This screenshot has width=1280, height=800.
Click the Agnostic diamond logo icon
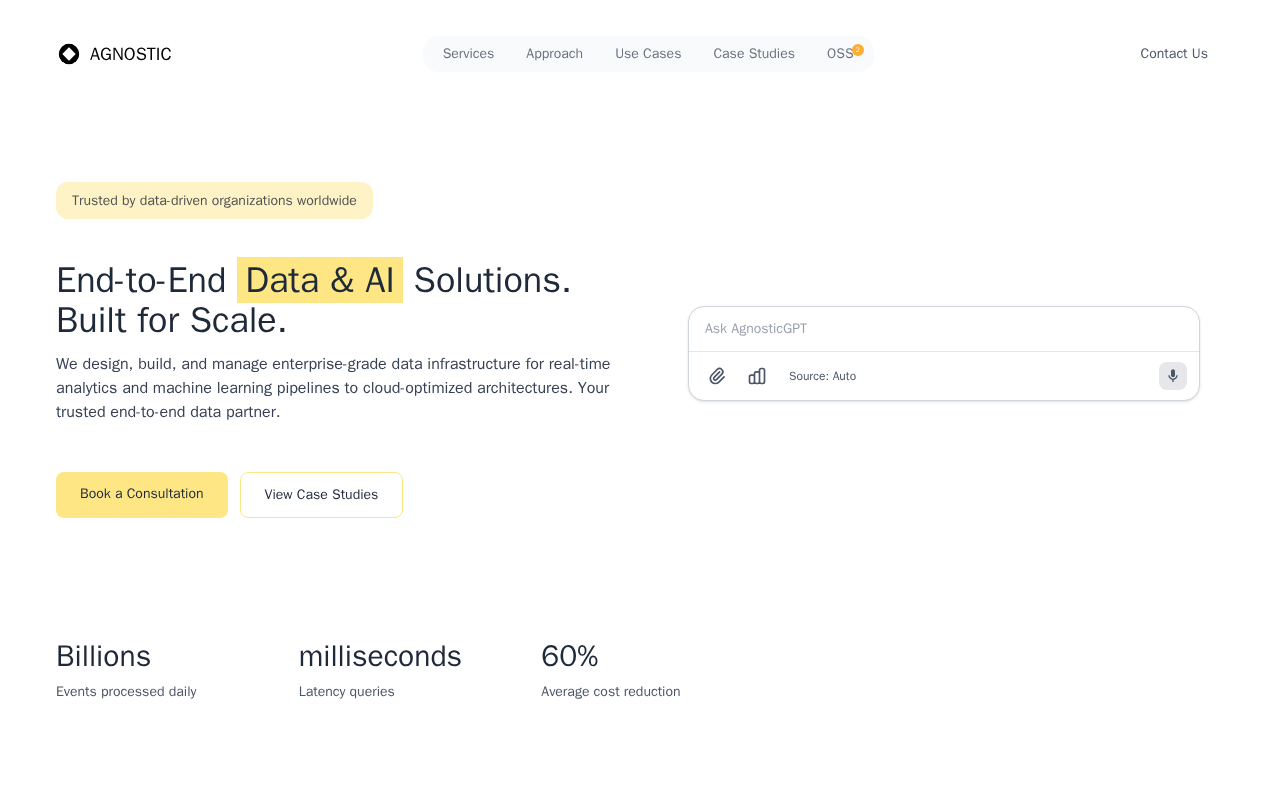coord(69,54)
